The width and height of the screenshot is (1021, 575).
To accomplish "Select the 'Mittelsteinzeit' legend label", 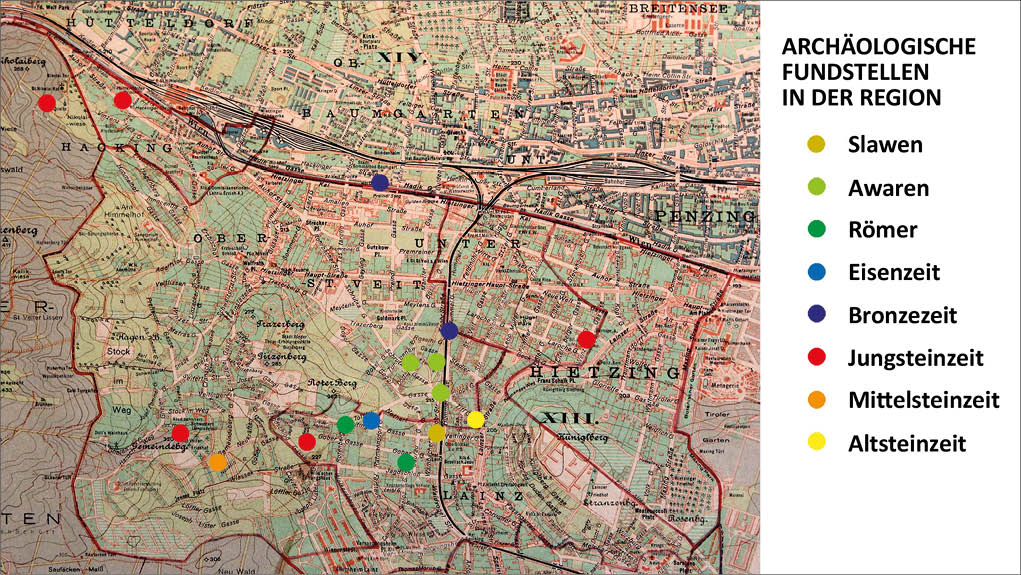I will [923, 400].
